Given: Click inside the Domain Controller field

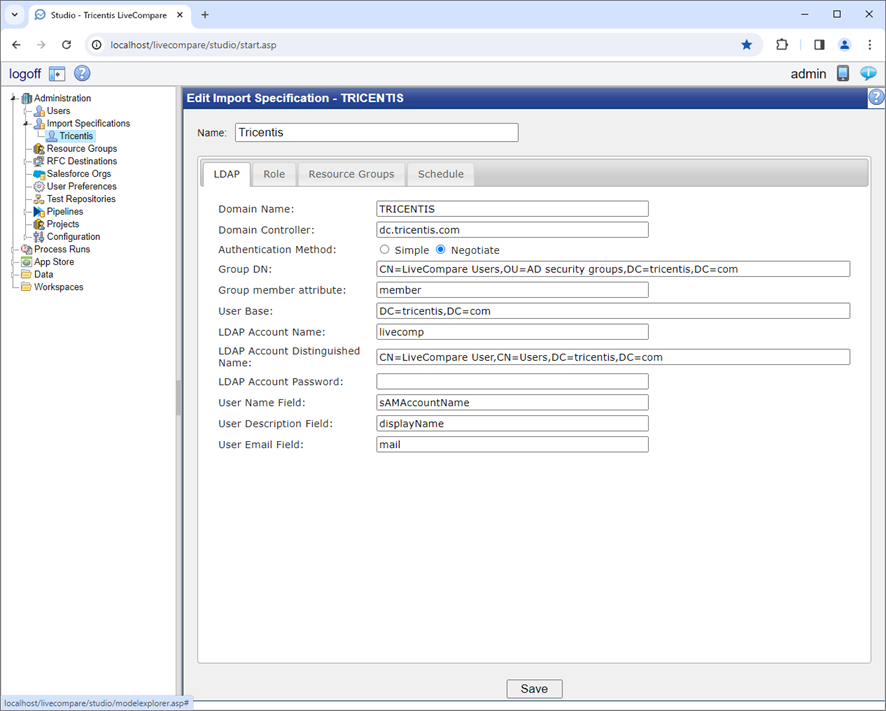Looking at the screenshot, I should click(x=512, y=230).
